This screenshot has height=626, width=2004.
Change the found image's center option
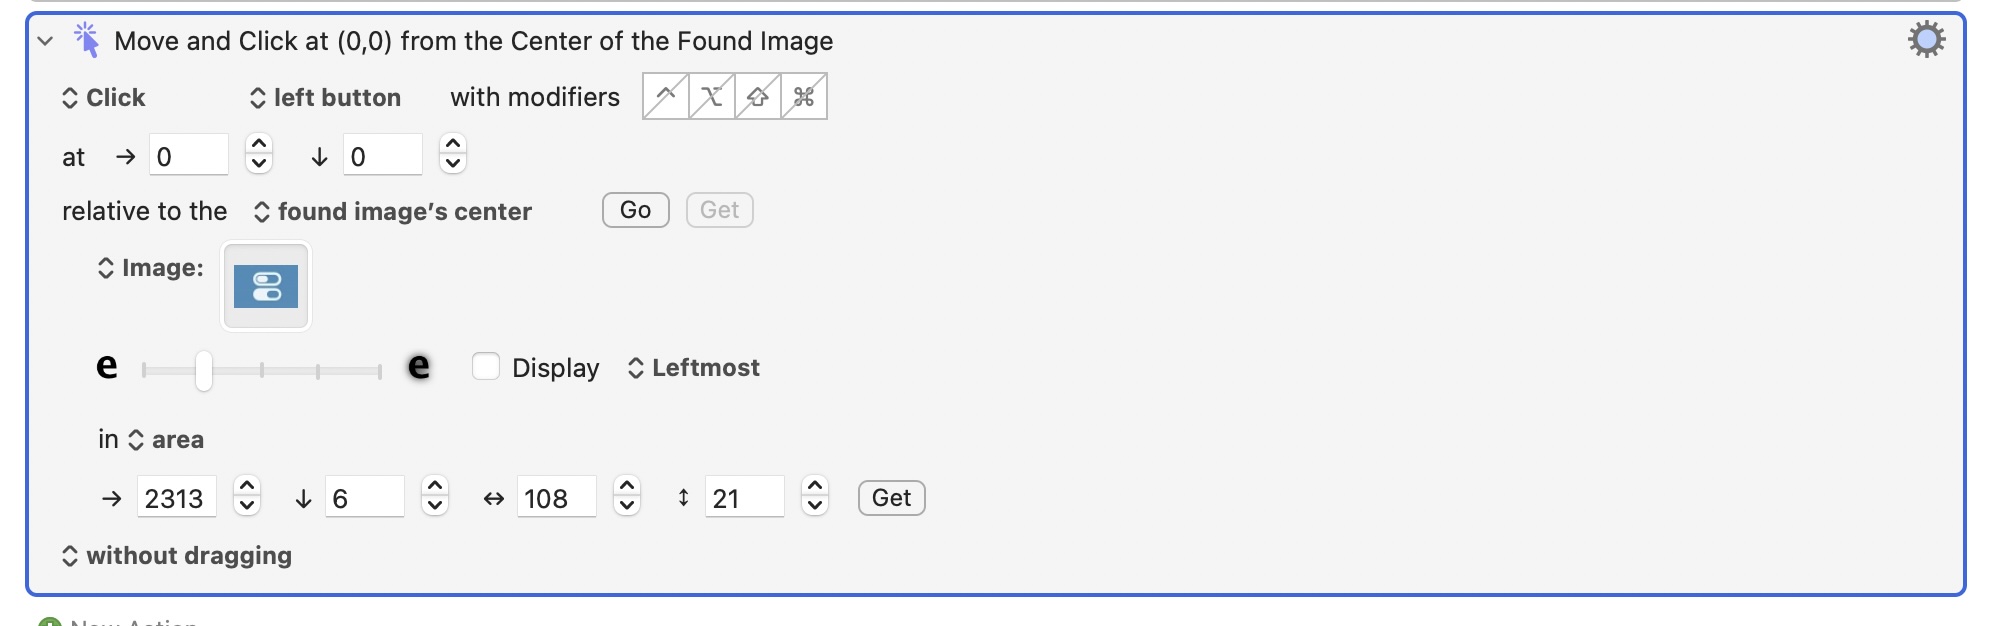point(393,212)
